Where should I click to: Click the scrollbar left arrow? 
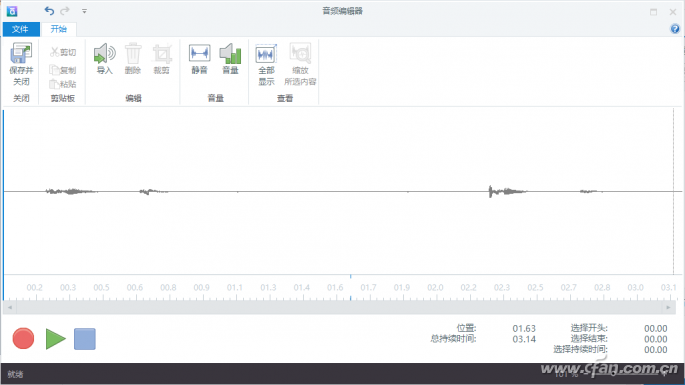[10, 308]
